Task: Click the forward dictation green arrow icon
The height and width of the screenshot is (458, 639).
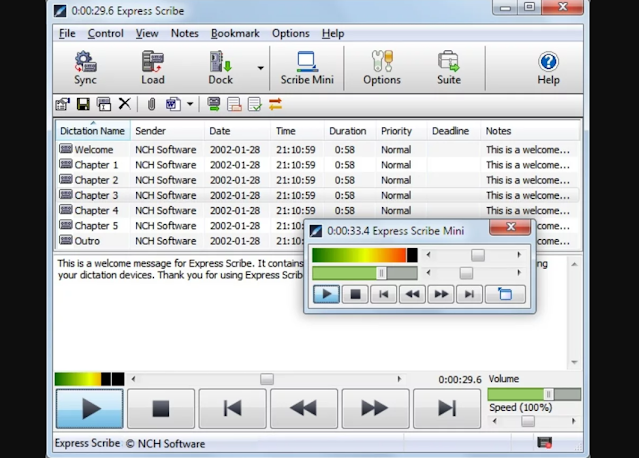Action: tap(214, 104)
